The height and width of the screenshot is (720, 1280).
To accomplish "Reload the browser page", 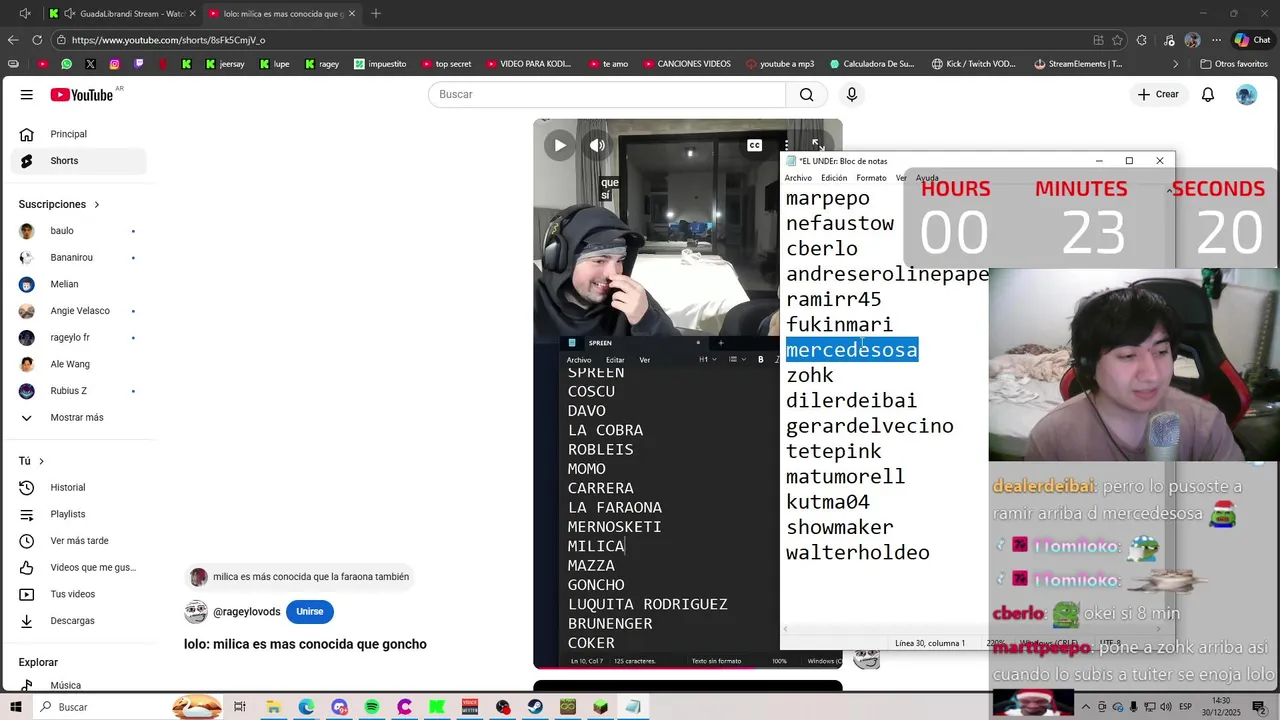I will 37,40.
